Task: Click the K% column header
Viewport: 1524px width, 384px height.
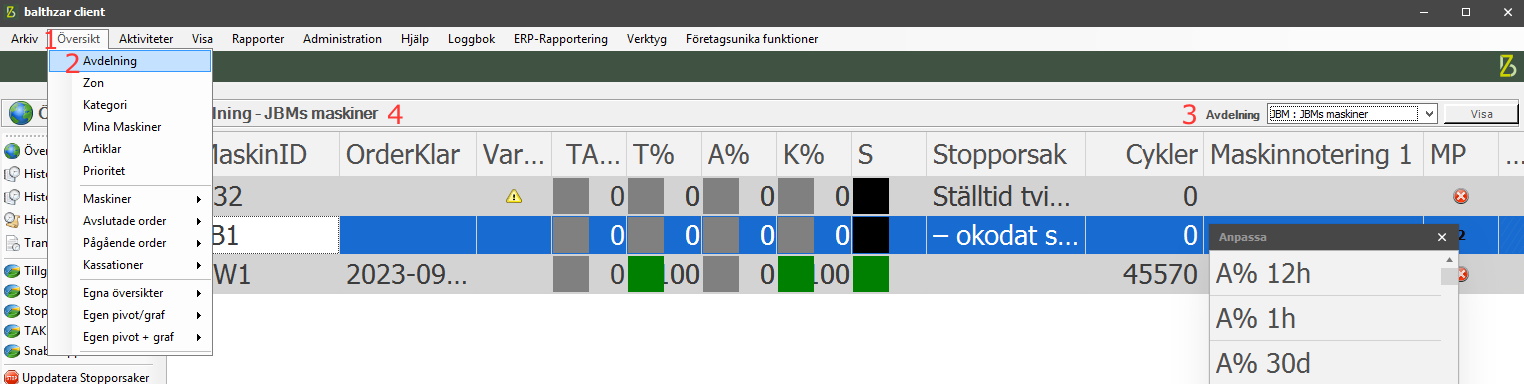Action: click(814, 154)
